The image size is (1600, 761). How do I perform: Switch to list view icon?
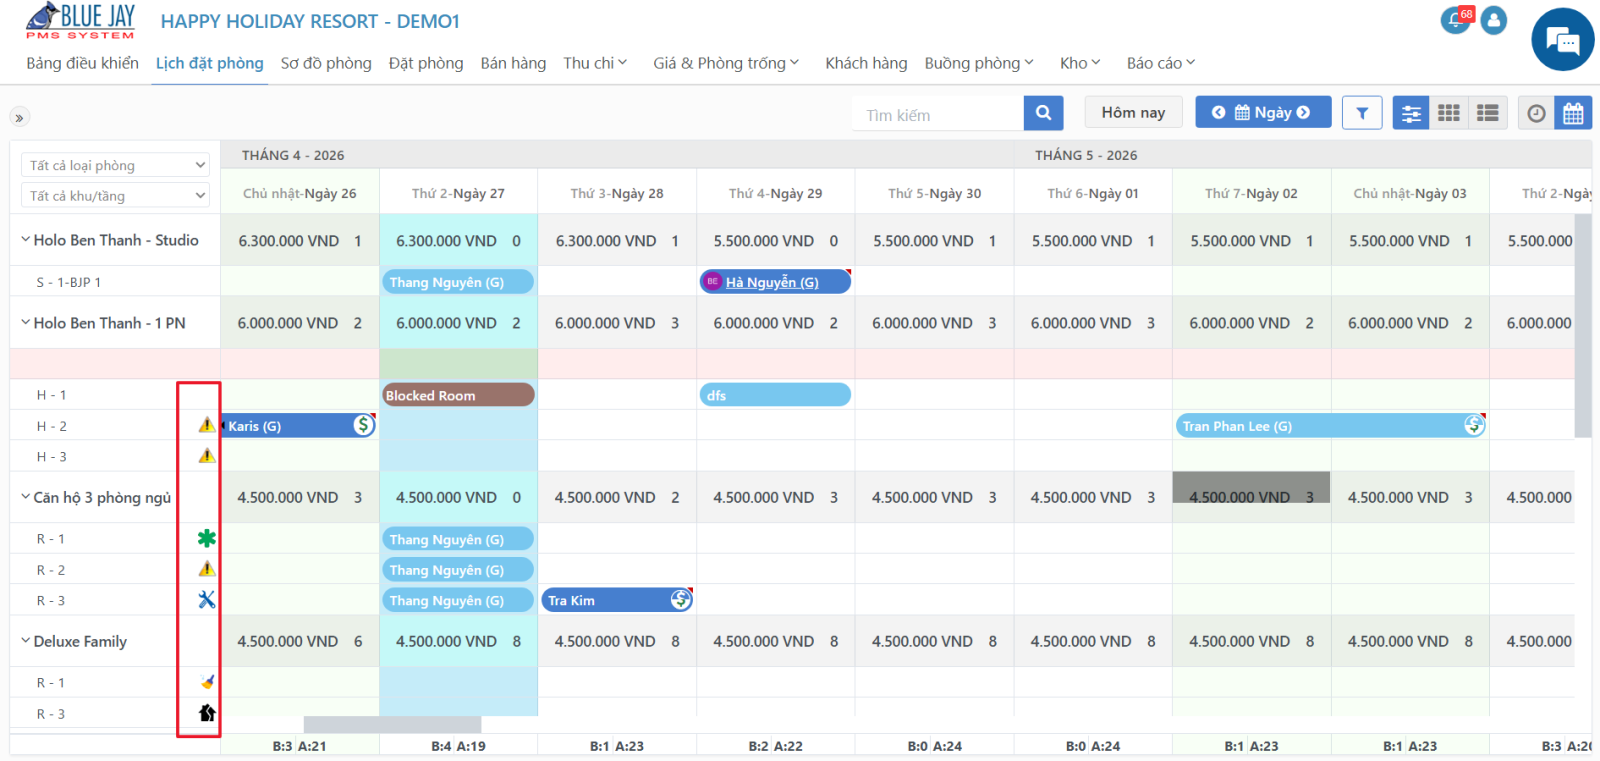[1488, 113]
